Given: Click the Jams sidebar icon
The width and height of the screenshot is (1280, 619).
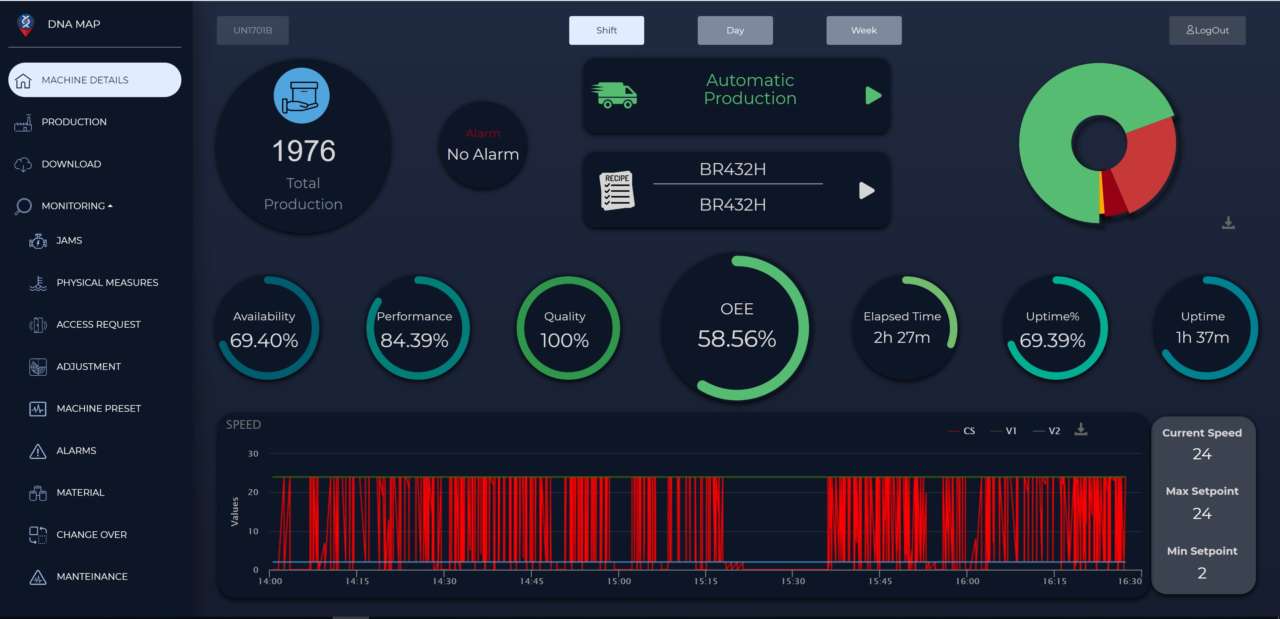Looking at the screenshot, I should 38,241.
